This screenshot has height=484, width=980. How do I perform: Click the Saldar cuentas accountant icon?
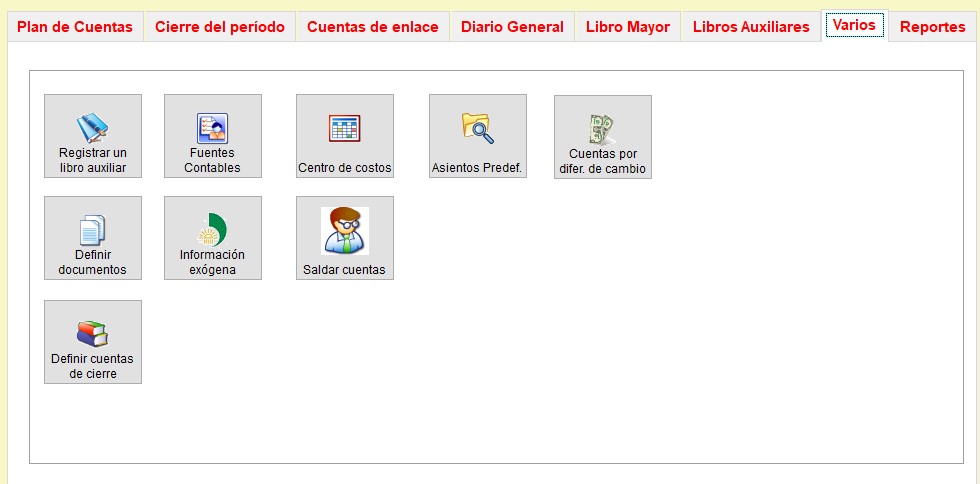click(344, 231)
